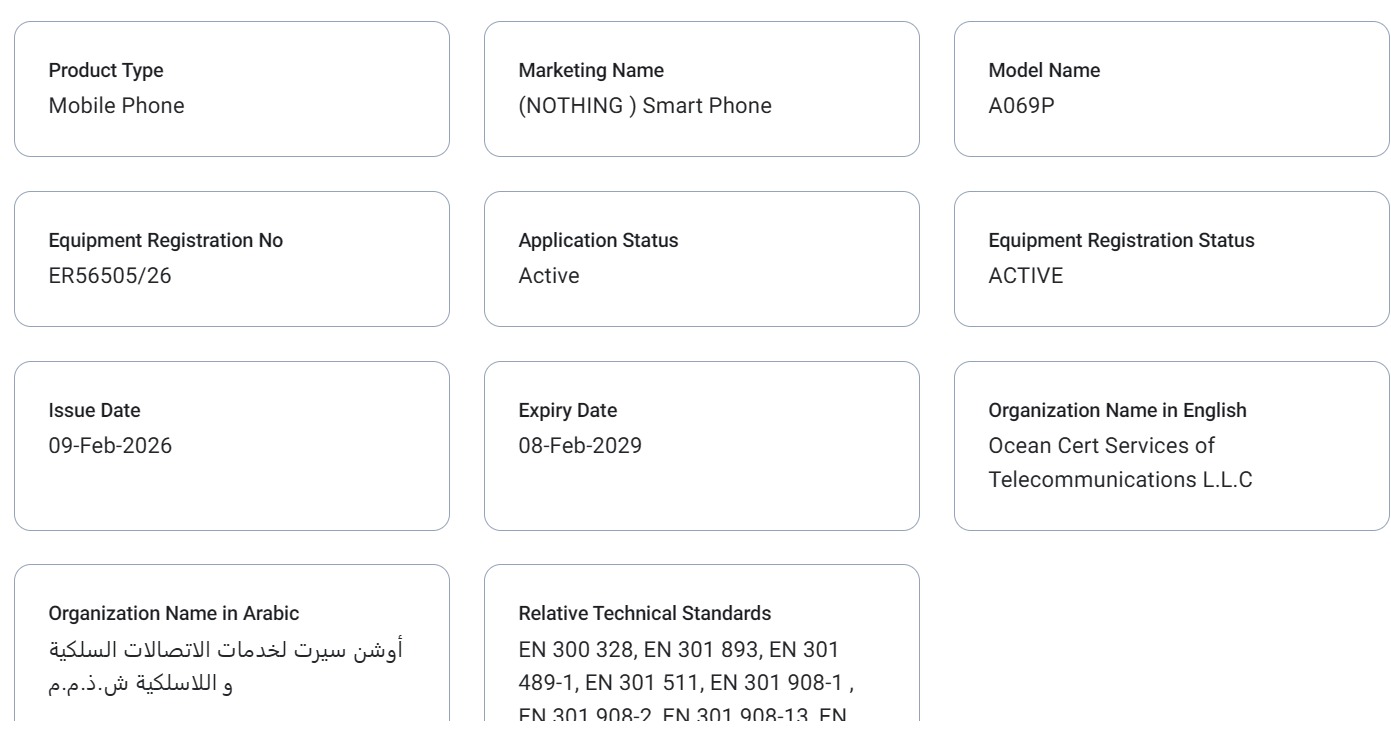Click the Expiry Date label
Screen dimensions: 1391x738
(x=568, y=411)
